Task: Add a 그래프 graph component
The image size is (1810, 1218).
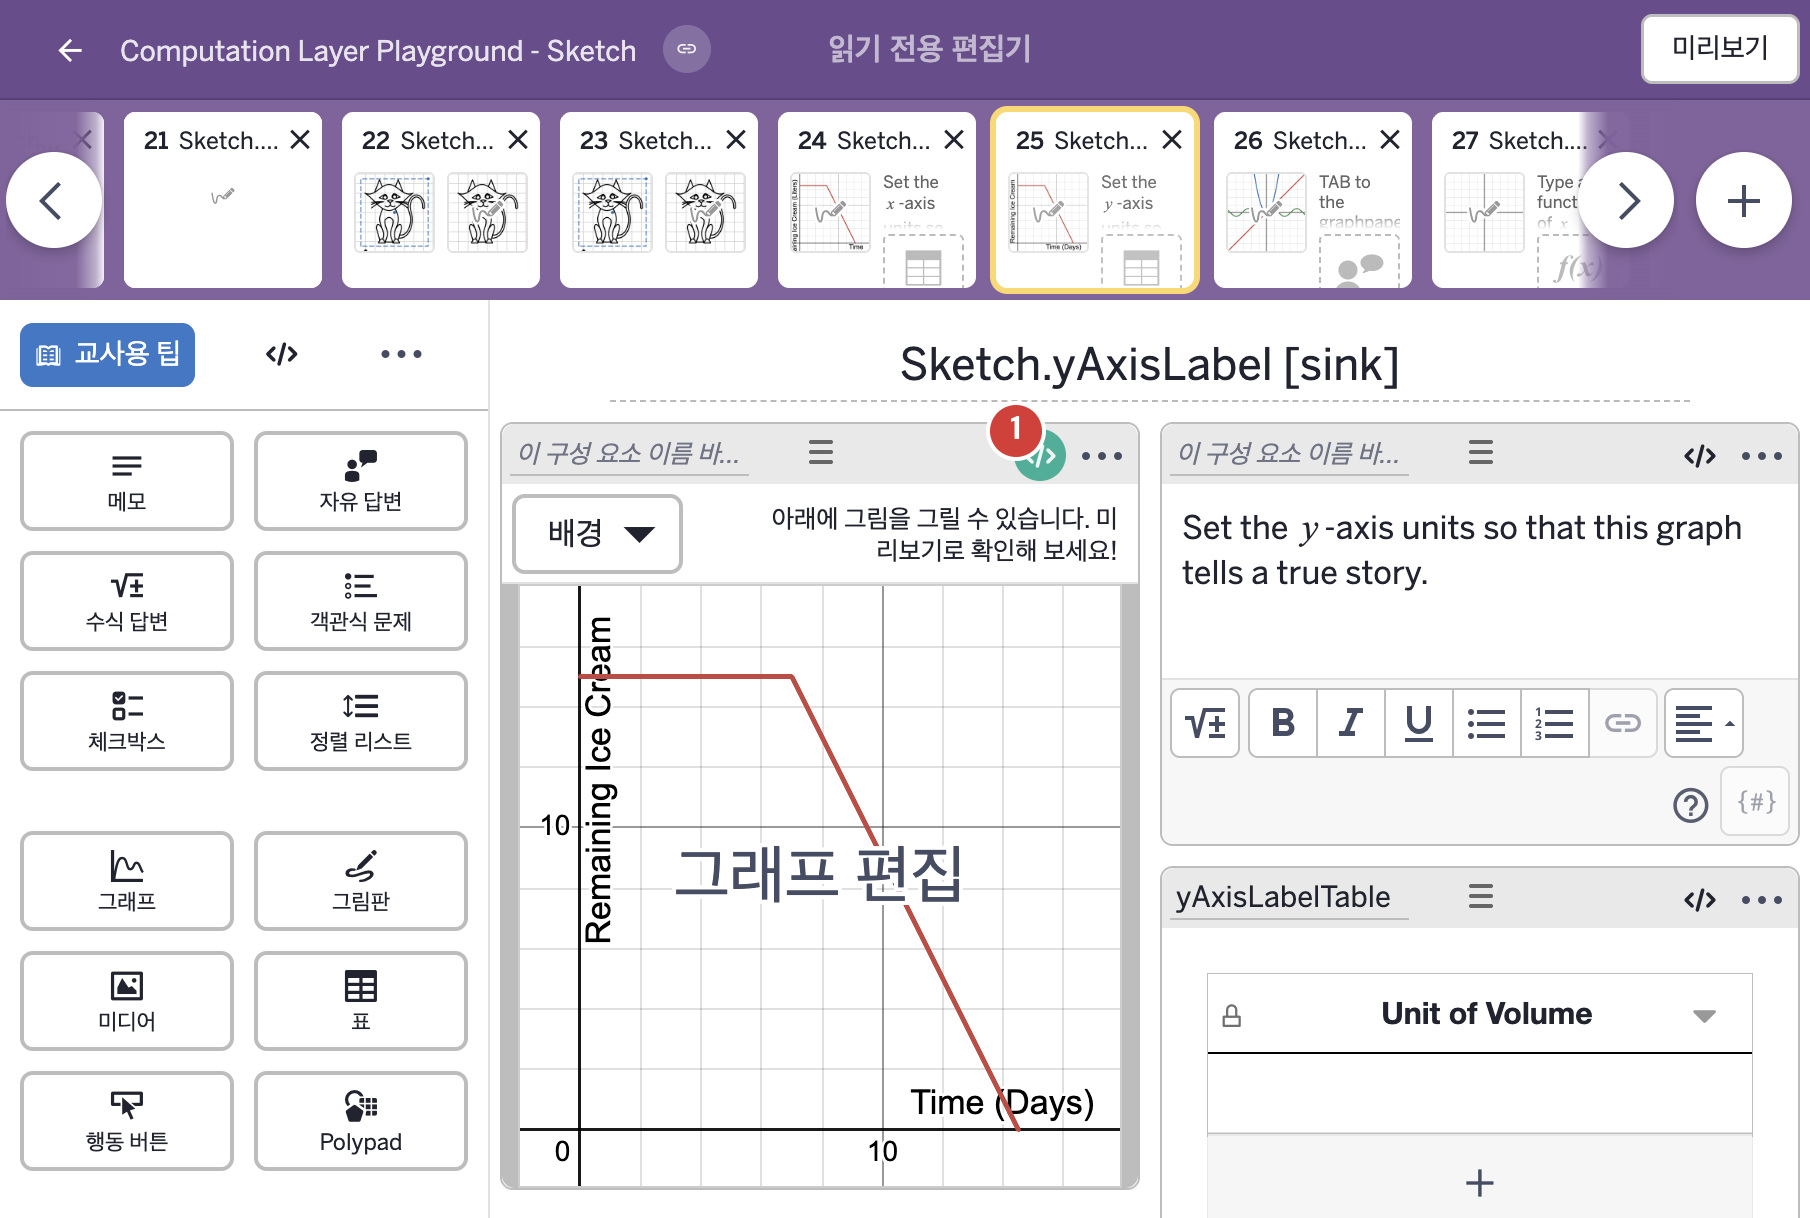Action: [x=127, y=881]
